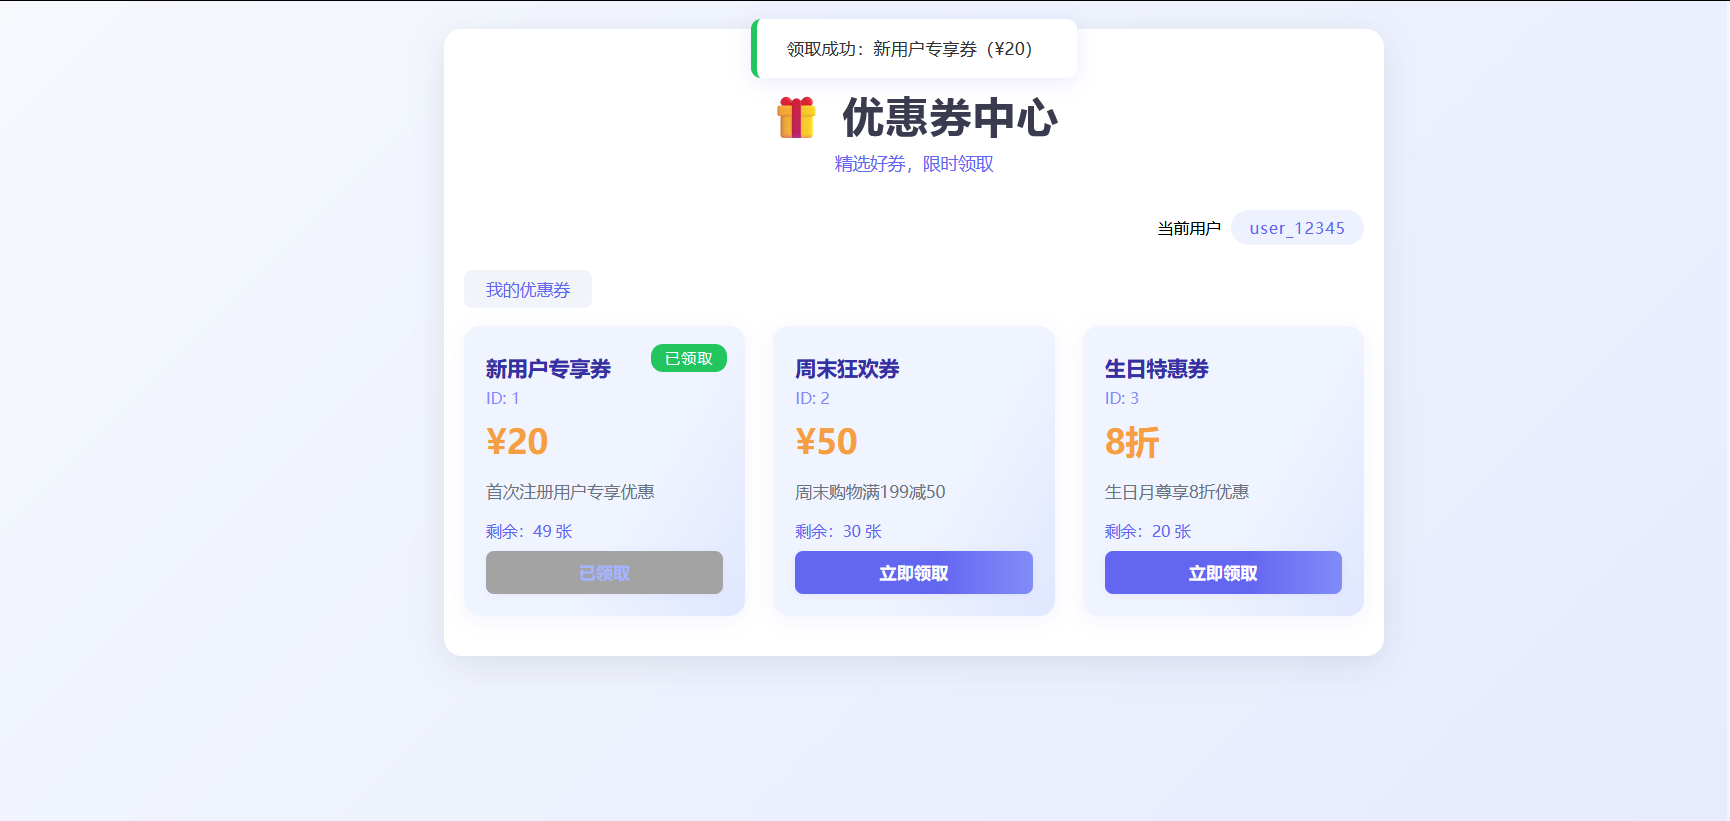Image resolution: width=1730 pixels, height=821 pixels.
Task: Click the 剩余: 49 张 stock label
Action: pyautogui.click(x=529, y=531)
